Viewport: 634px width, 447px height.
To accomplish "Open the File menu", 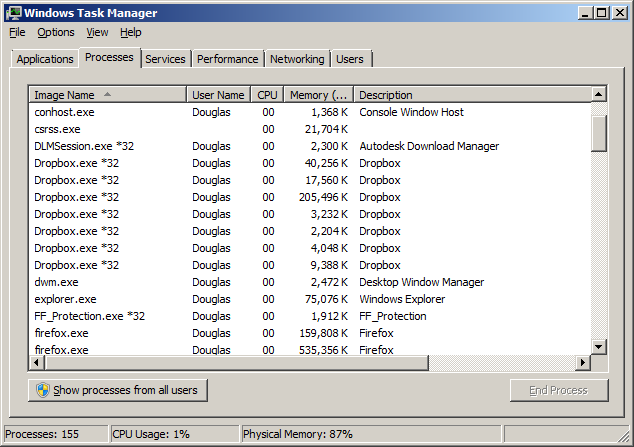I will pyautogui.click(x=17, y=32).
